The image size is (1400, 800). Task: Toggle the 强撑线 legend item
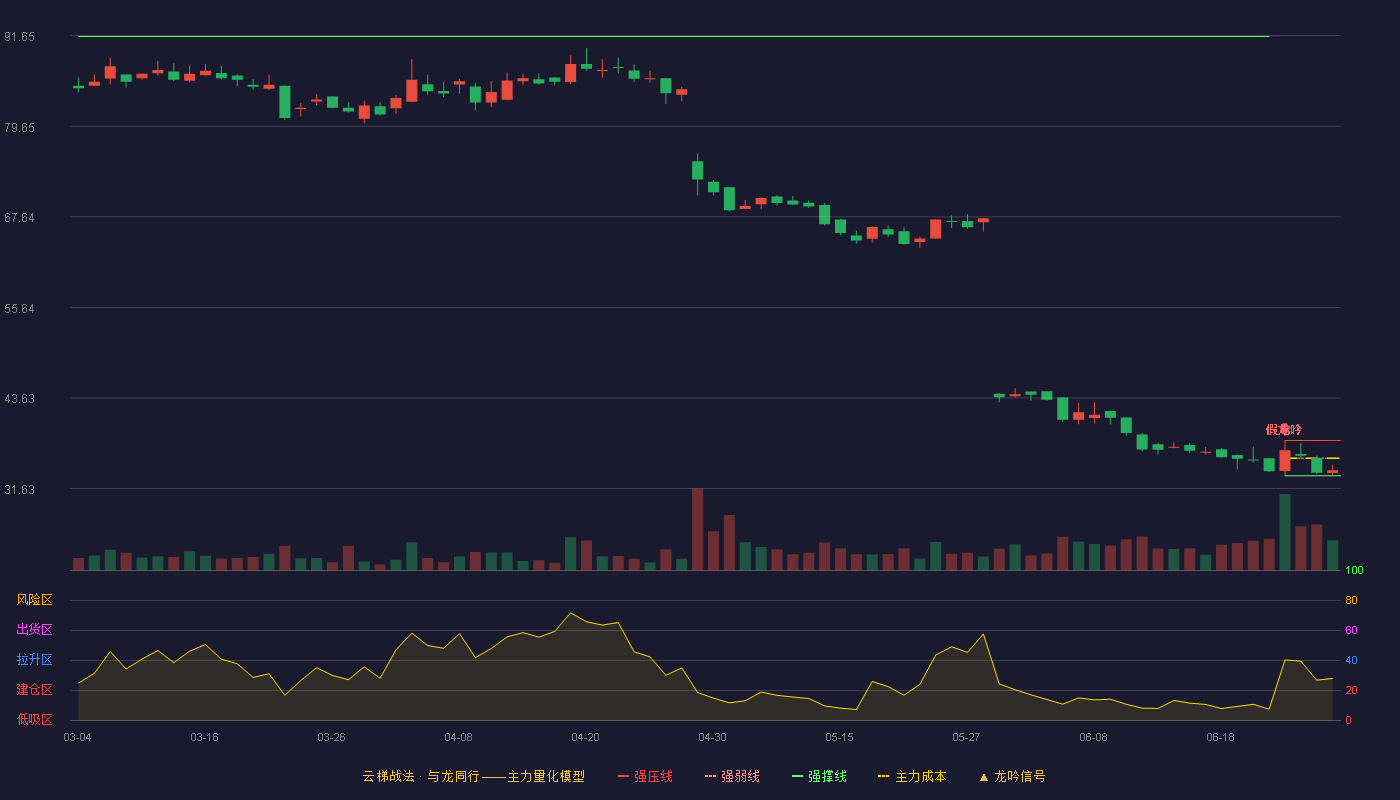[x=819, y=776]
